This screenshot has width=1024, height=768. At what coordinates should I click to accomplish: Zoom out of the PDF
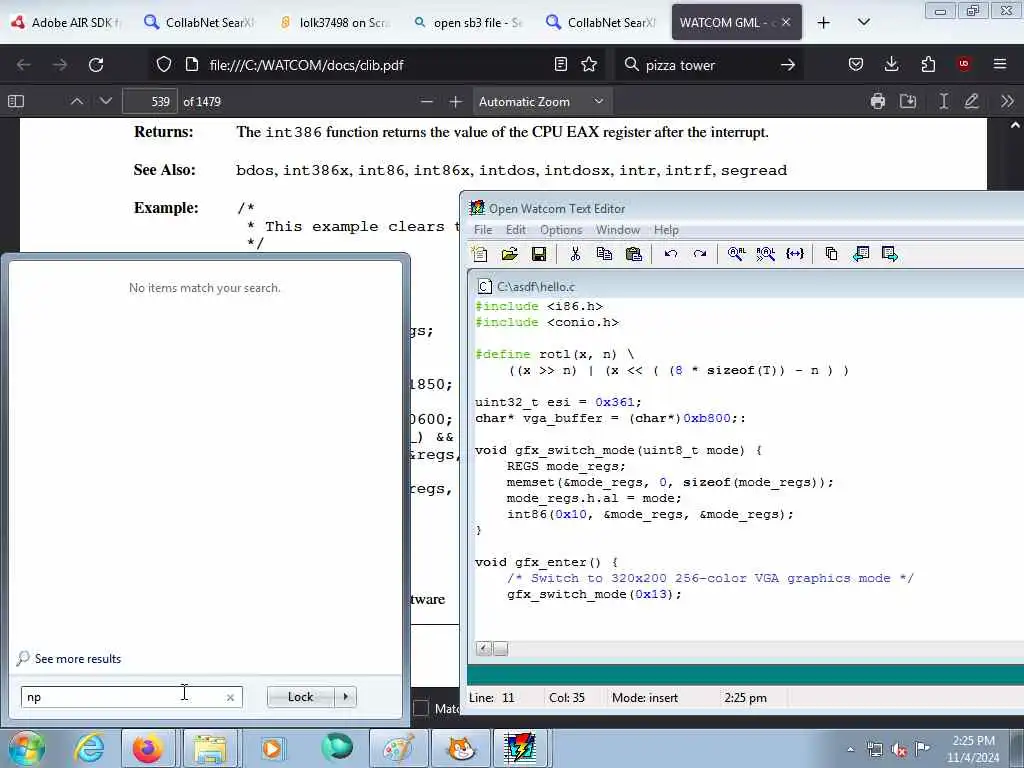(x=426, y=101)
